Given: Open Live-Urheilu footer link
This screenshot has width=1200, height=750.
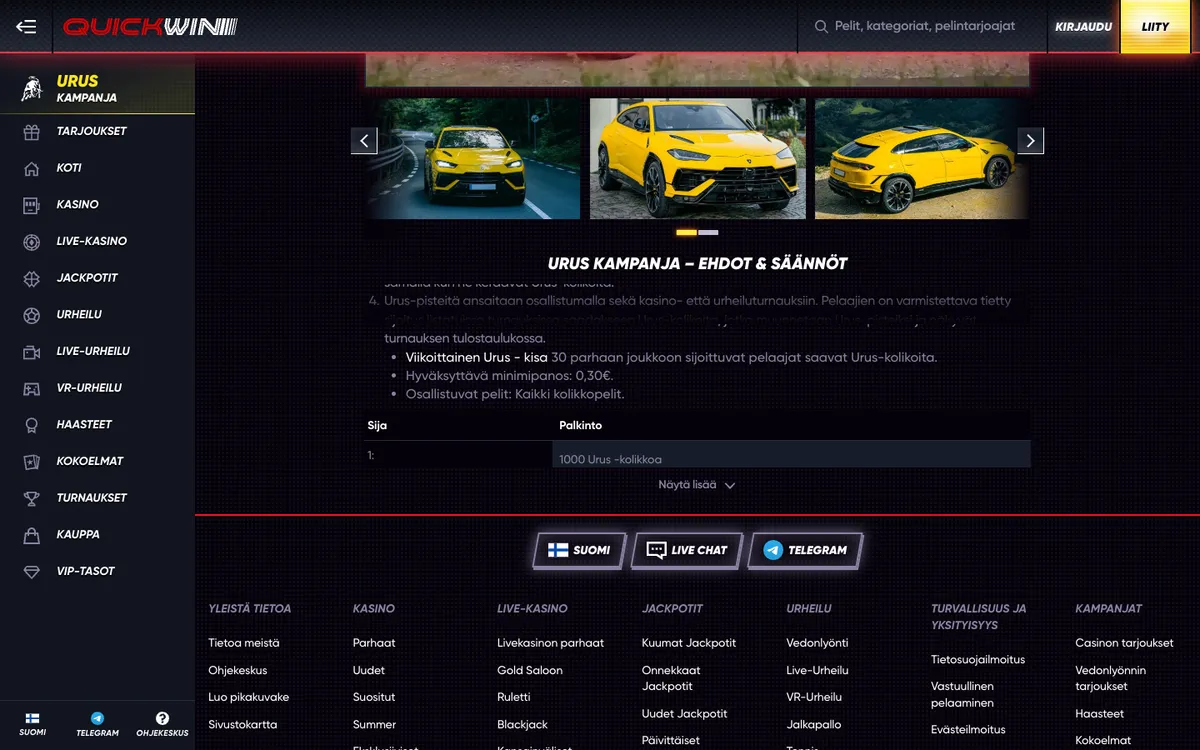Looking at the screenshot, I should (817, 670).
